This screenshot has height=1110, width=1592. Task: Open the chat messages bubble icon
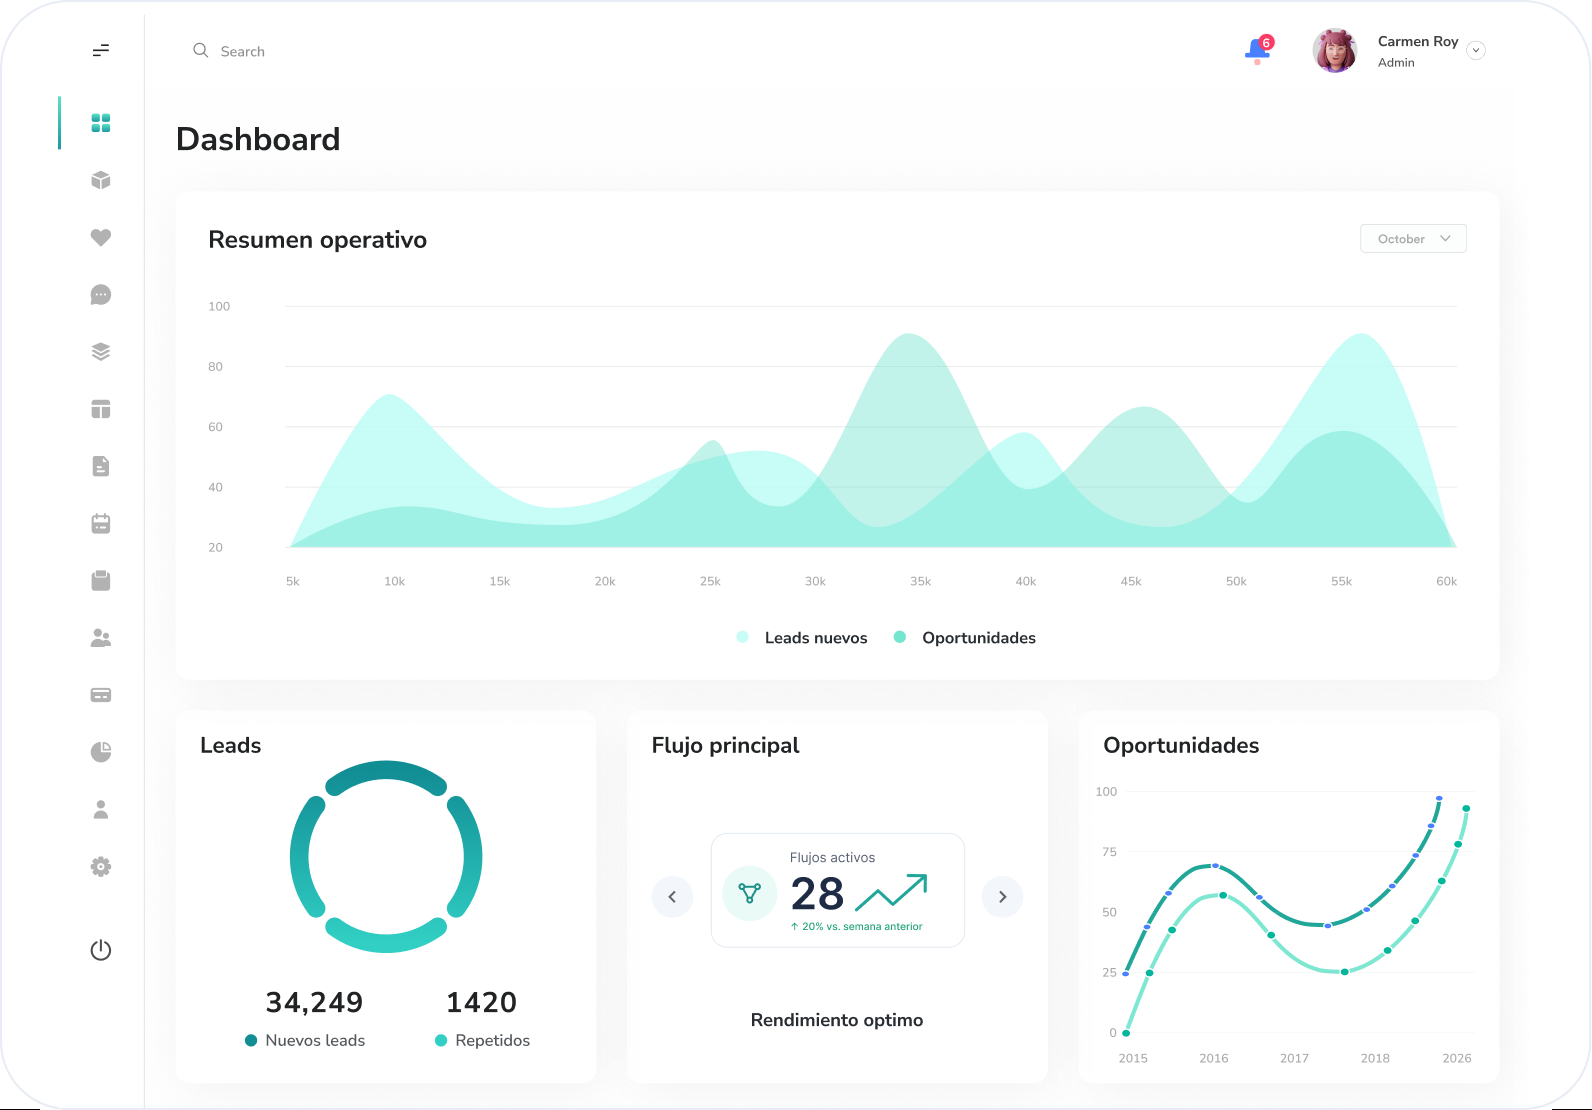pos(101,294)
